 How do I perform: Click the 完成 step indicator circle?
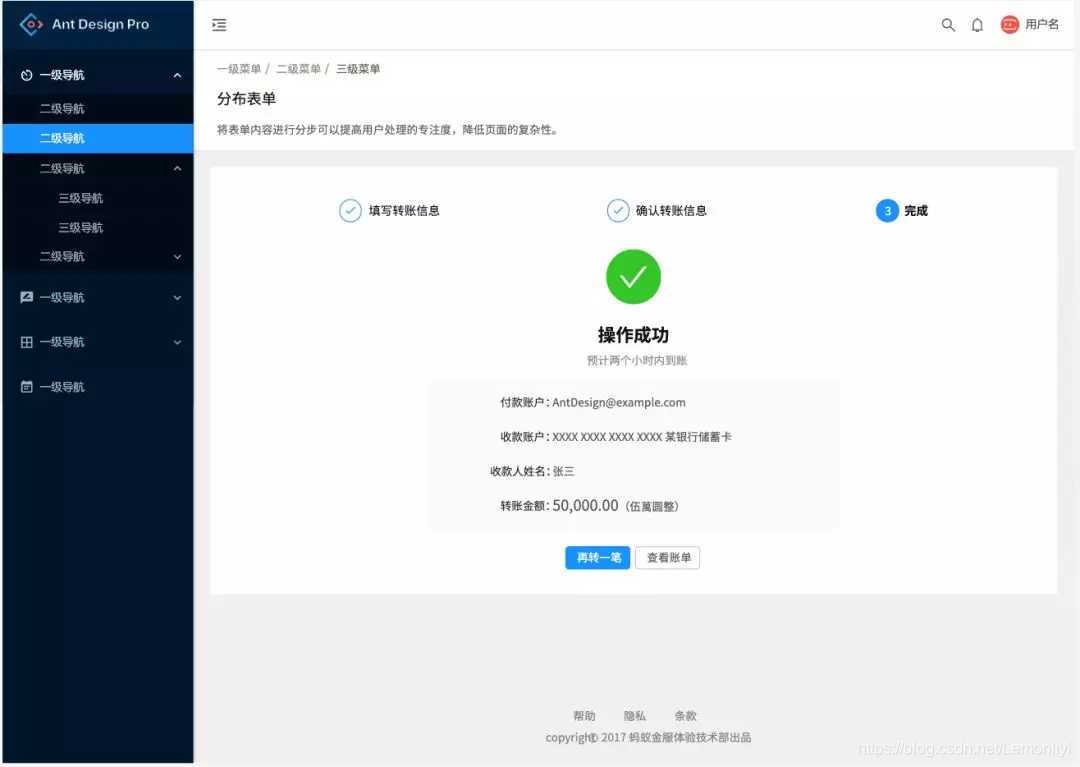click(887, 210)
